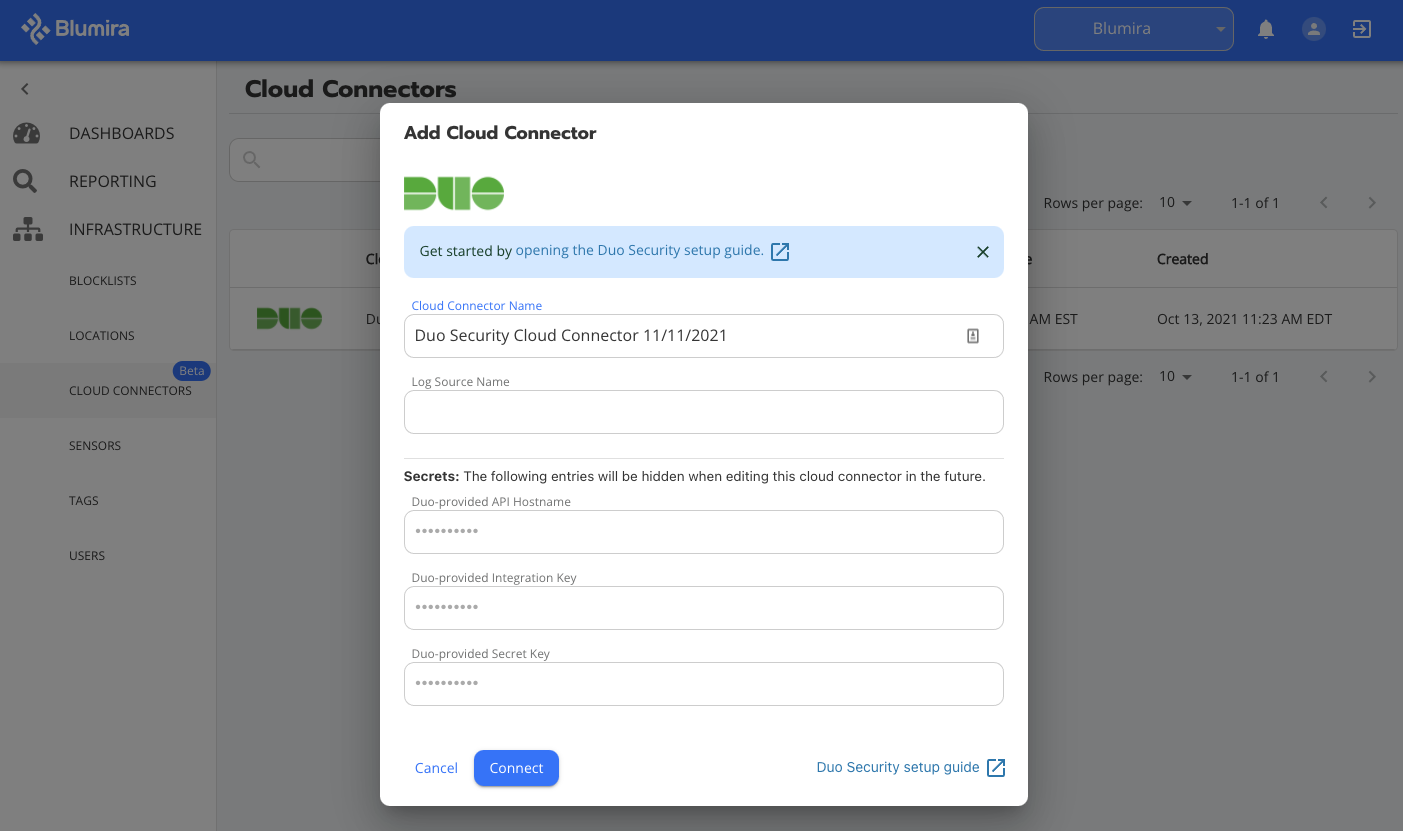This screenshot has width=1403, height=831.
Task: Select Sensors submenu item
Action: pyautogui.click(x=95, y=446)
